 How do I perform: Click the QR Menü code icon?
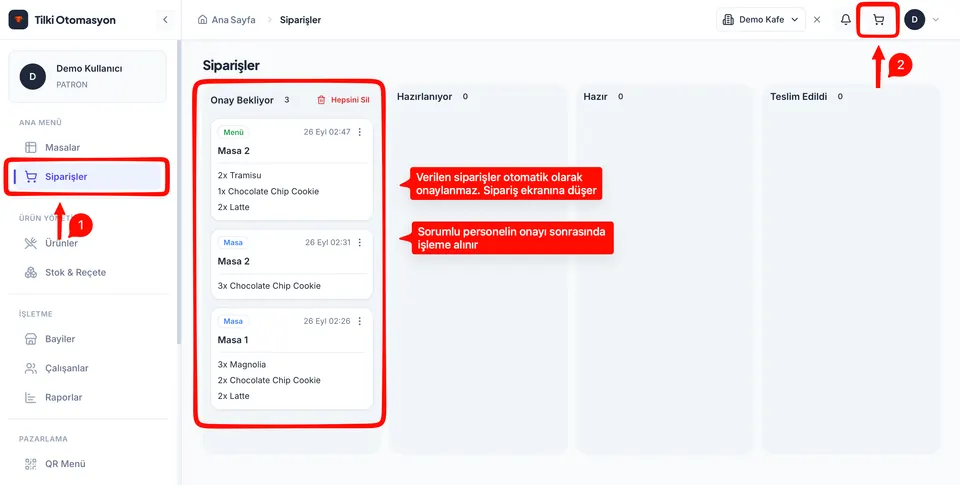click(31, 464)
